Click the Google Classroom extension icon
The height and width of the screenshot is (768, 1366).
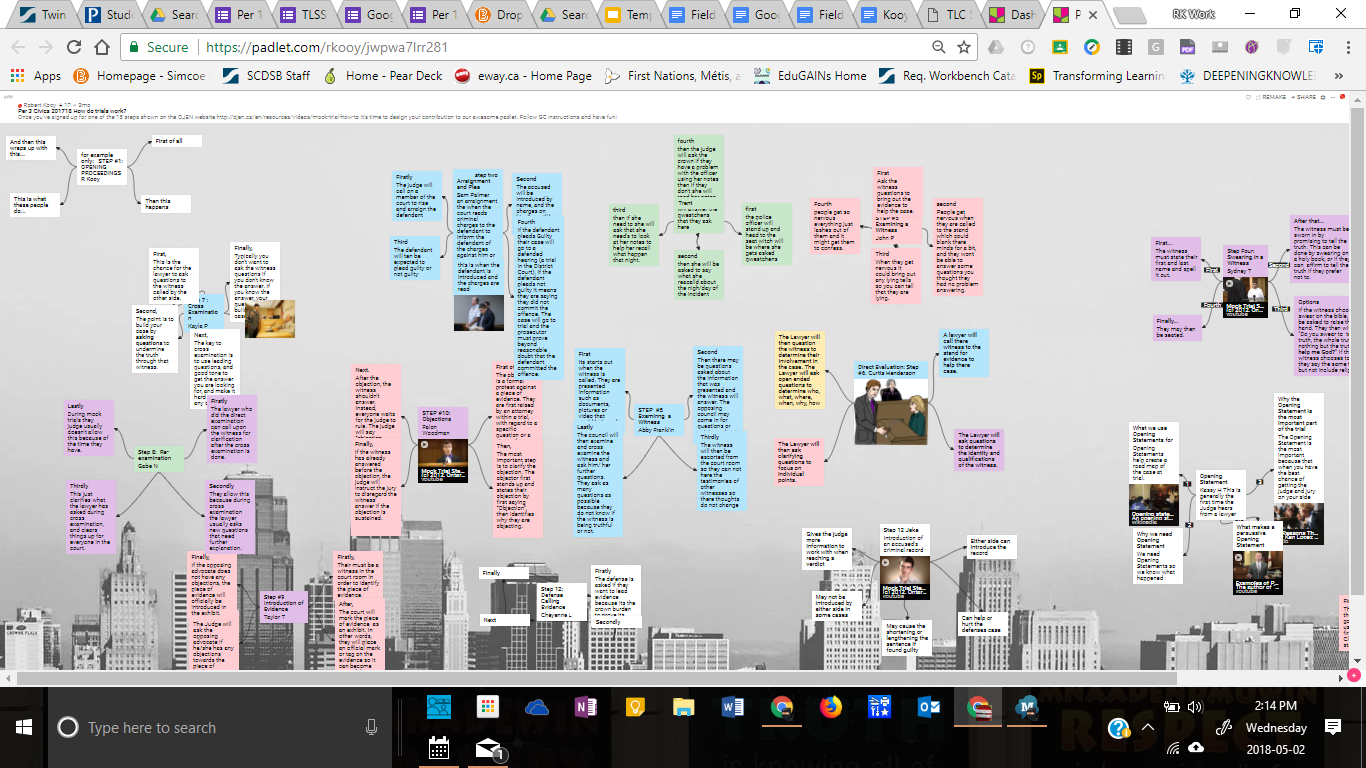[x=1059, y=47]
